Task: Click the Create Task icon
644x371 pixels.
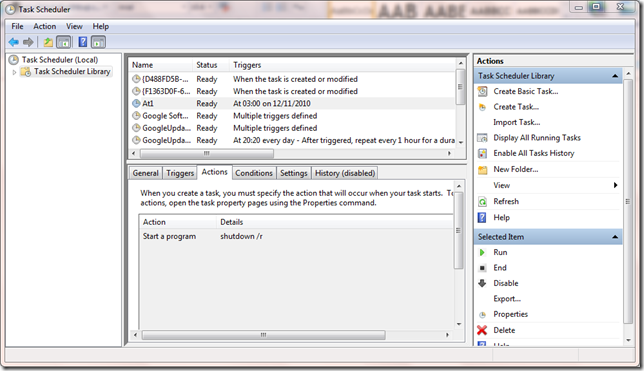Action: [483, 107]
